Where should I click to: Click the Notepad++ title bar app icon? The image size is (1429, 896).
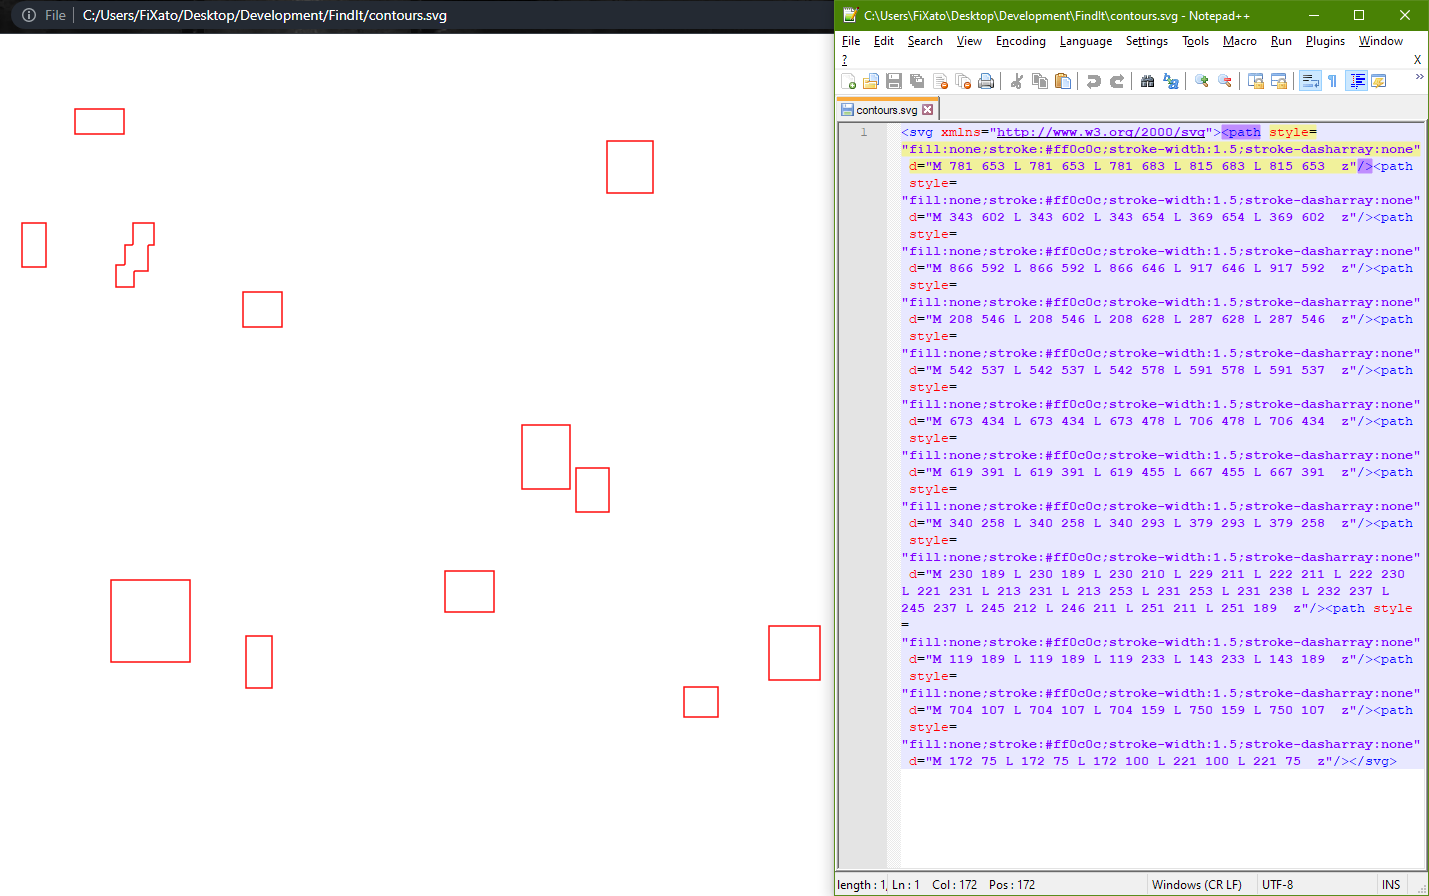[850, 15]
